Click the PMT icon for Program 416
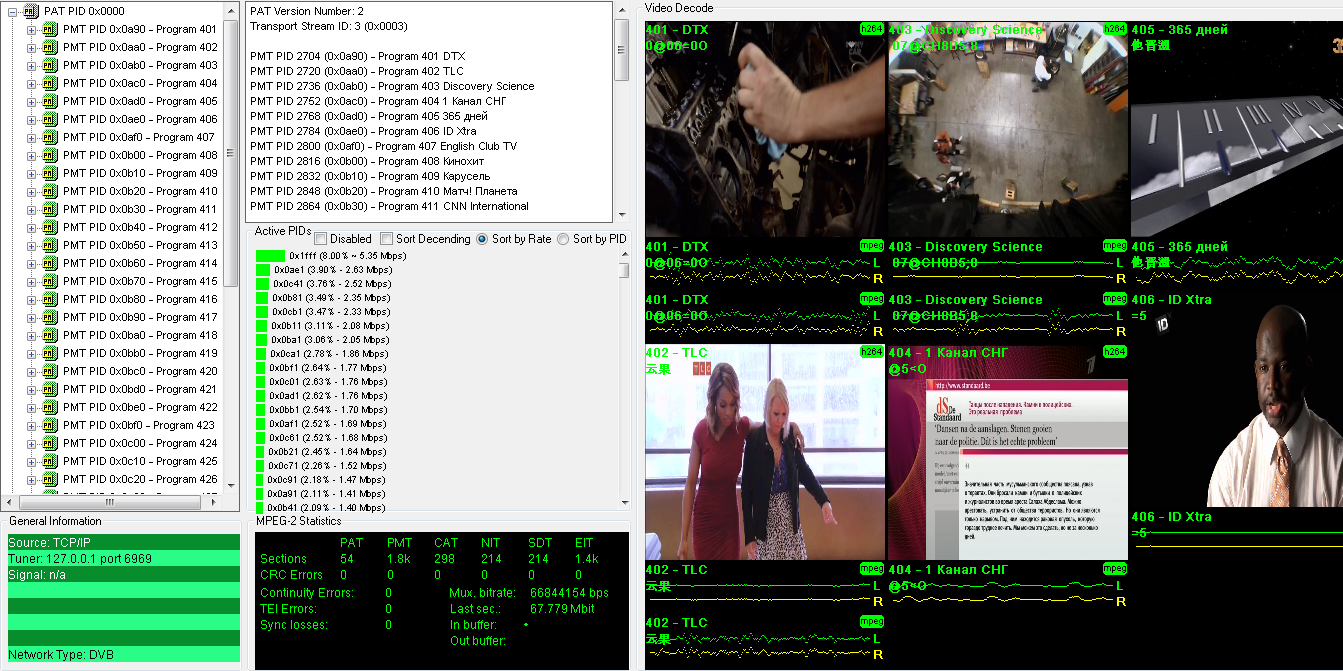 (50, 299)
